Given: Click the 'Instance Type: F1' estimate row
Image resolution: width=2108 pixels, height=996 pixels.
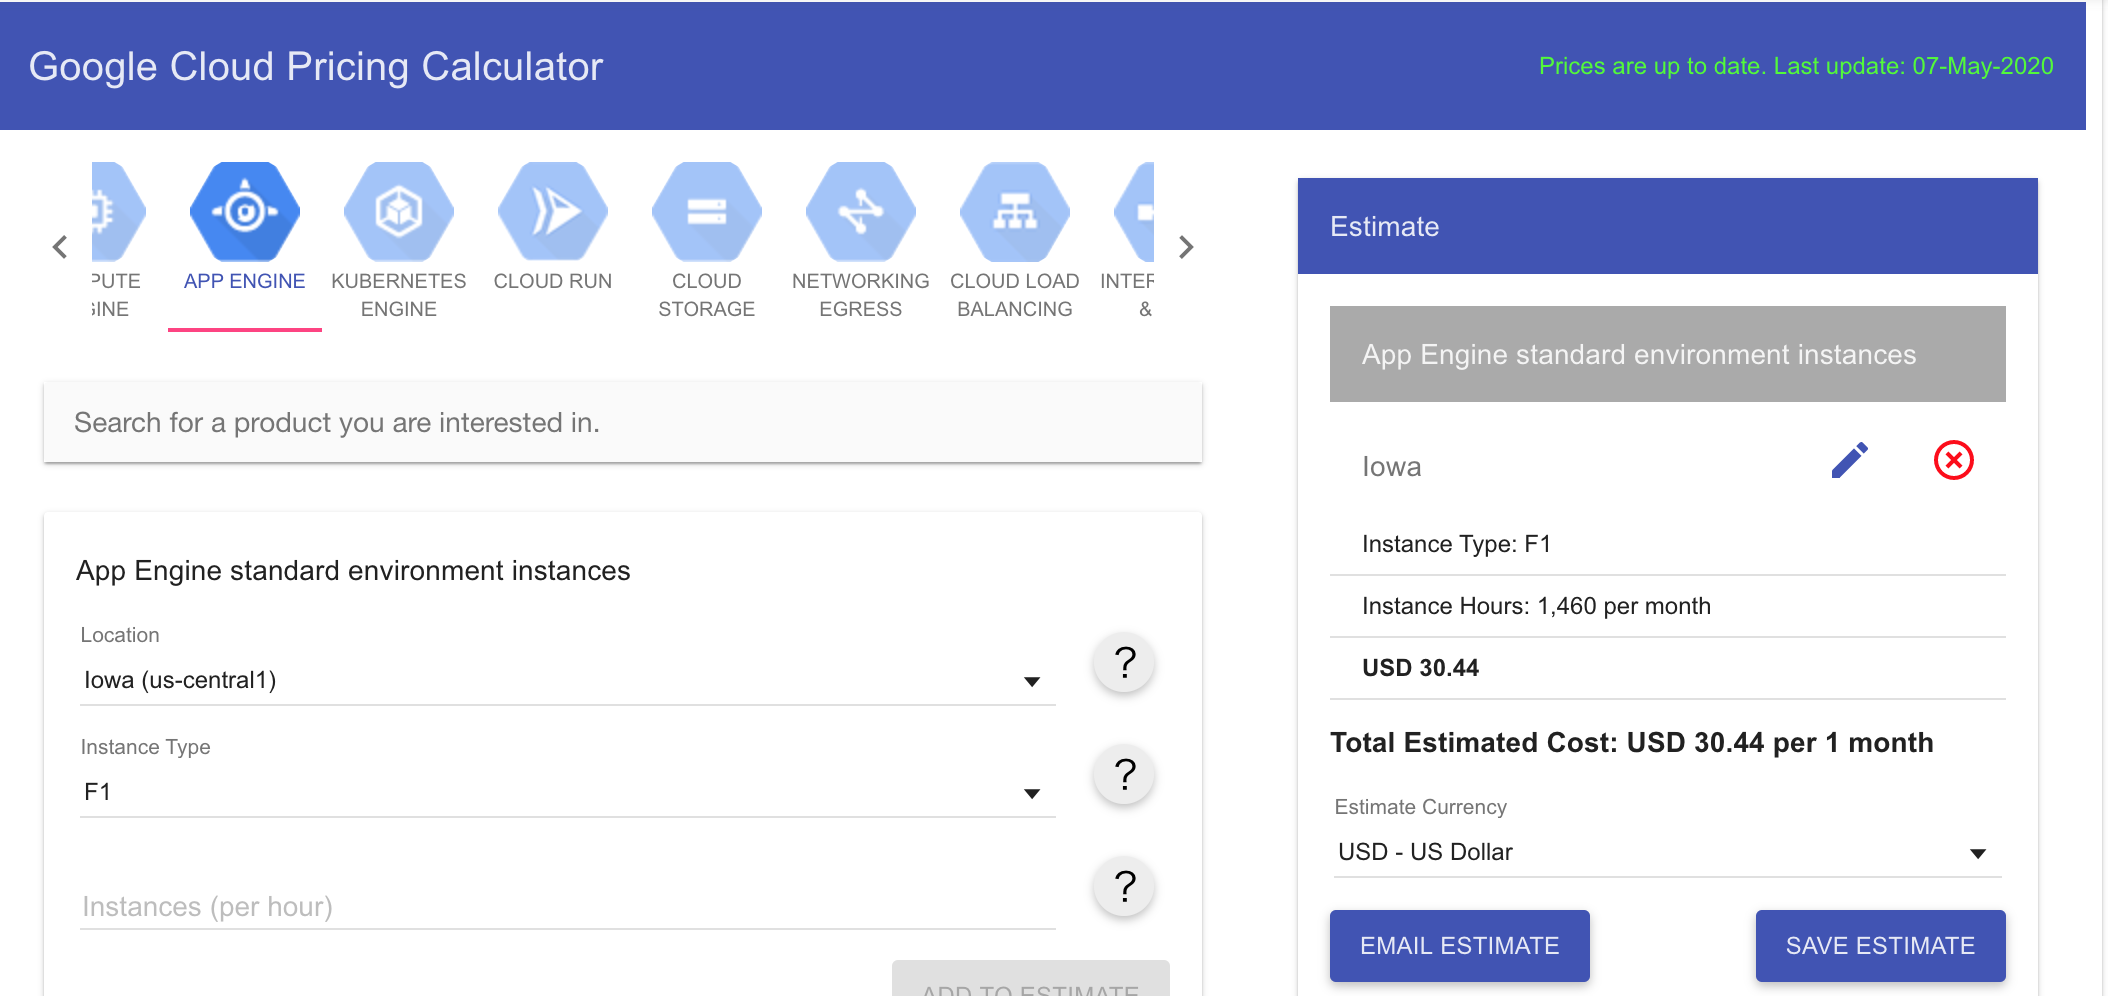Looking at the screenshot, I should click(x=1668, y=544).
